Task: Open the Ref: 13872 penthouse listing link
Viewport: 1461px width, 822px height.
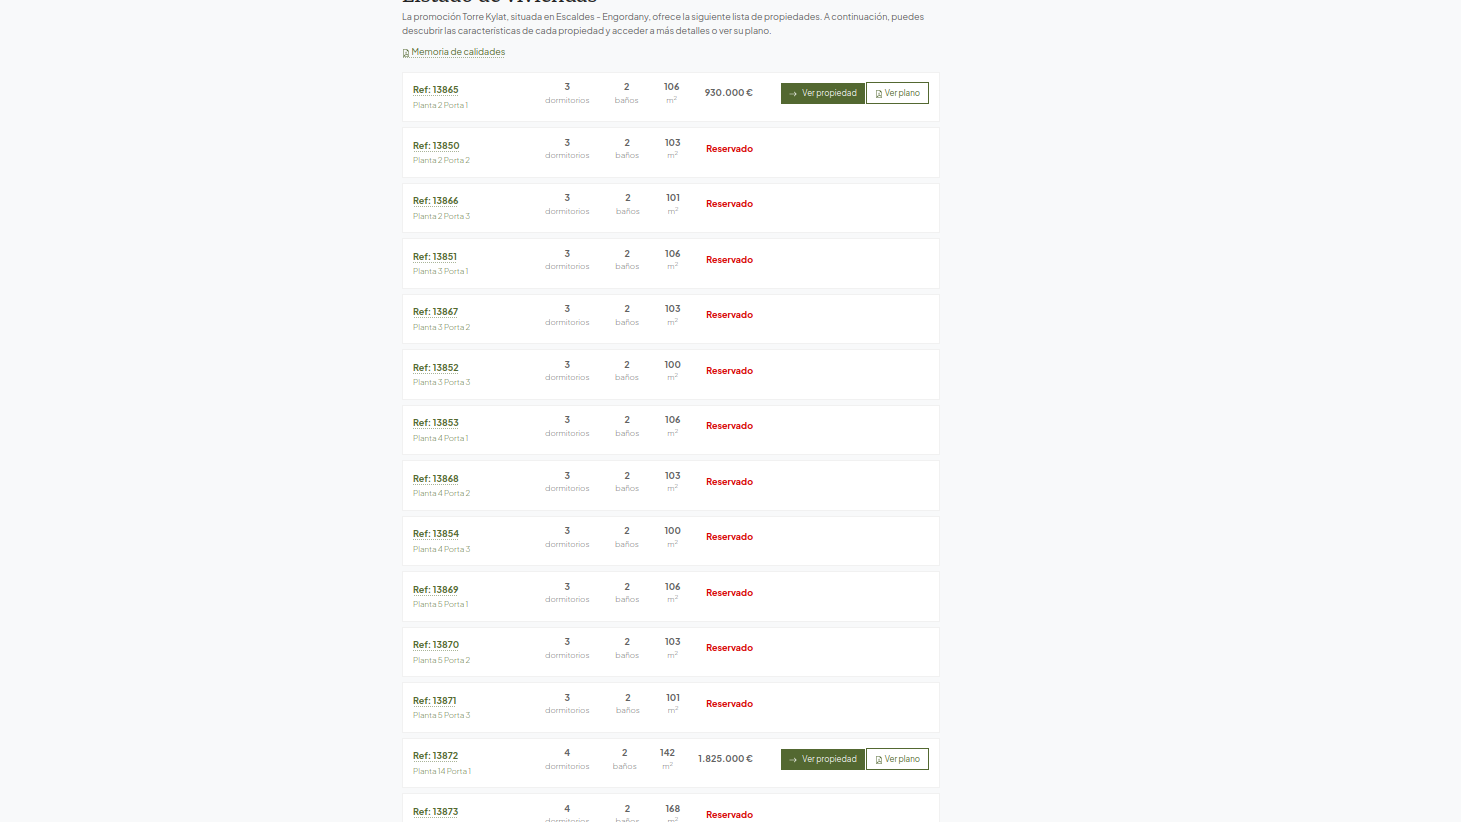Action: (x=436, y=756)
